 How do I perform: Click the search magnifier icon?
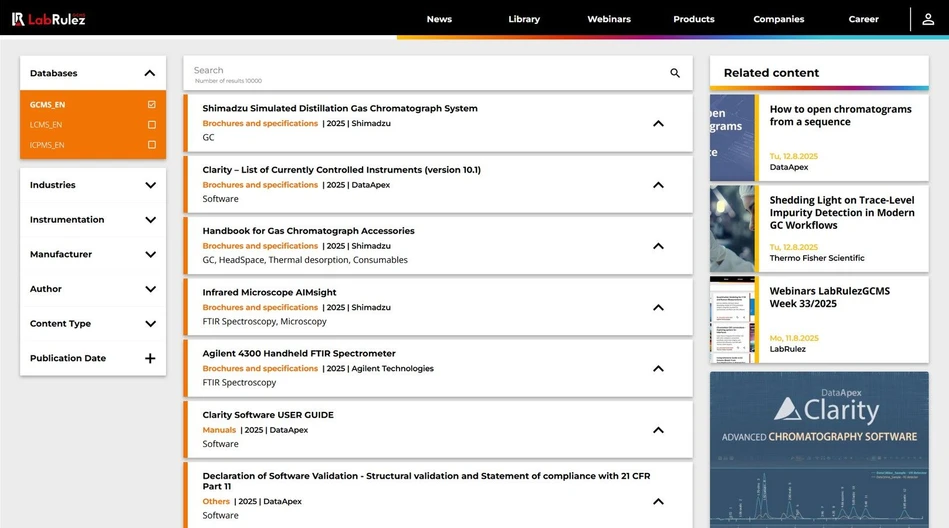[x=675, y=73]
